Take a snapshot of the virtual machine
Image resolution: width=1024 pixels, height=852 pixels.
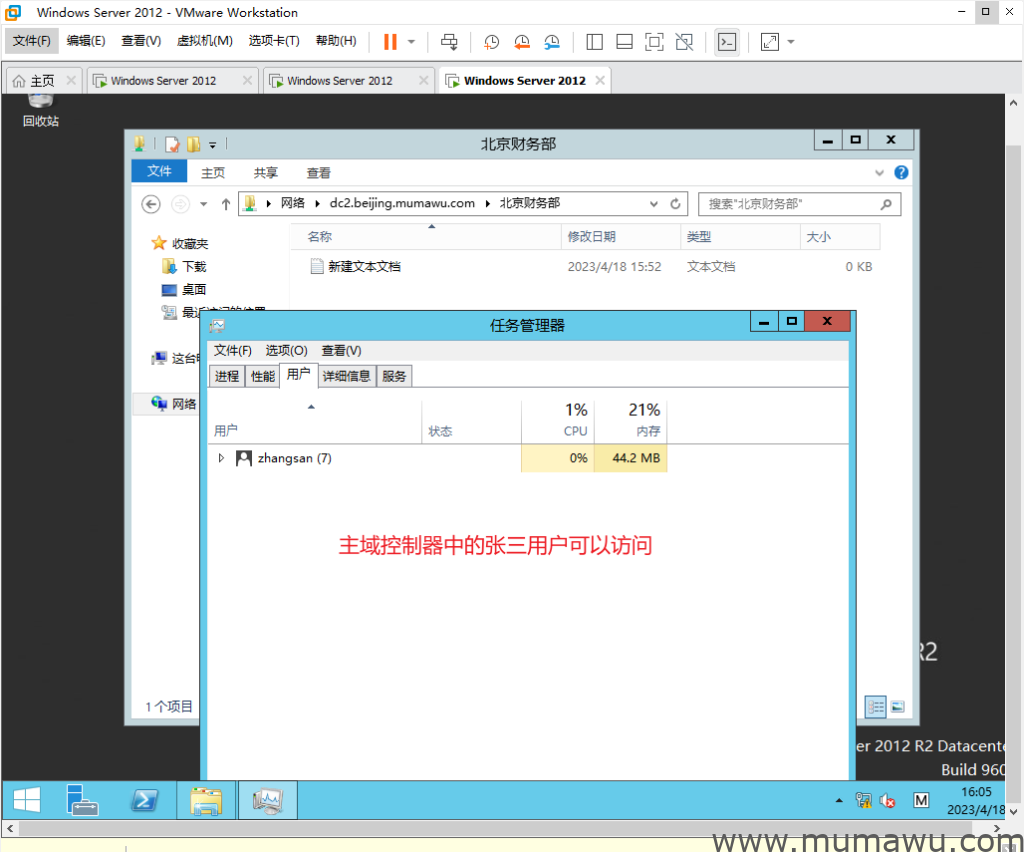491,42
